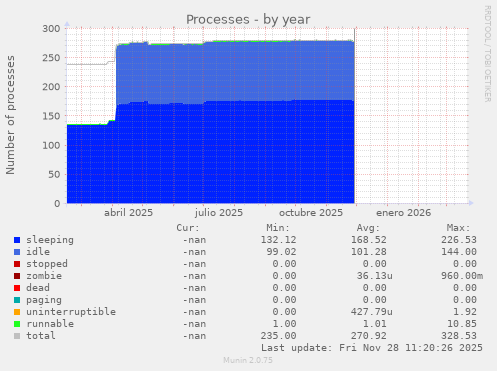Click the 'paging' legend label
This screenshot has width=497, height=371.
coord(44,300)
